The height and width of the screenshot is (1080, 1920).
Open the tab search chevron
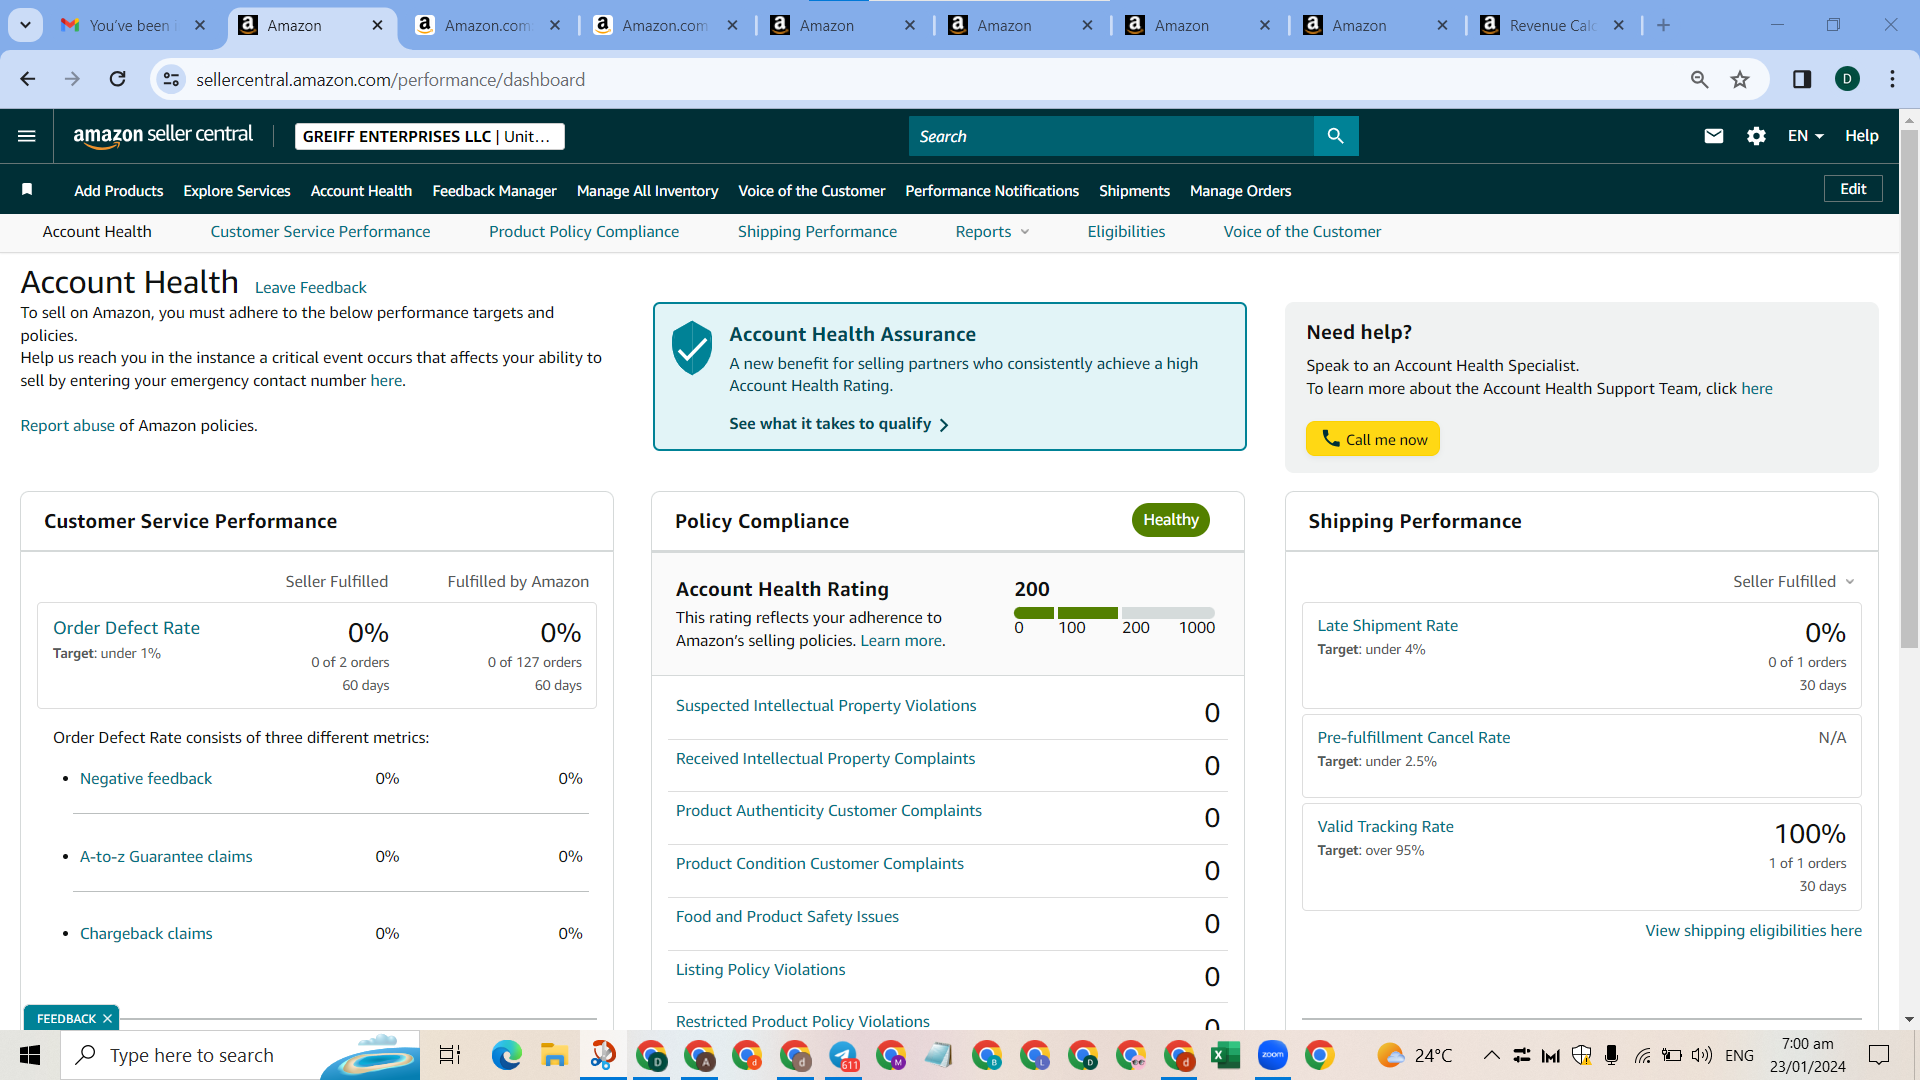25,25
